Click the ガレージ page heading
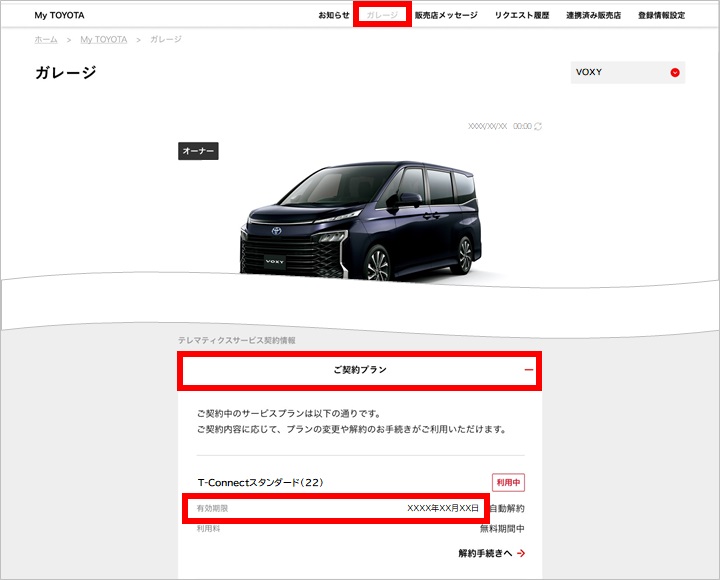This screenshot has height=580, width=720. (x=66, y=73)
